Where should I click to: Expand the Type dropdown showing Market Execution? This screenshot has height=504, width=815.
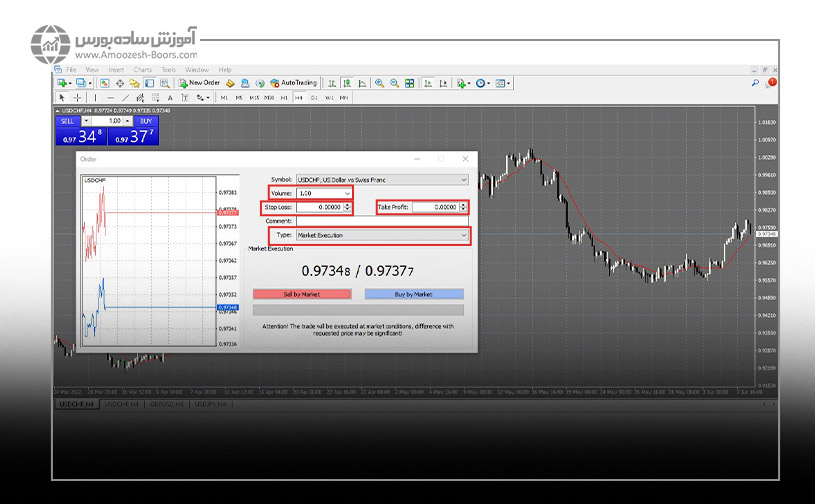463,235
